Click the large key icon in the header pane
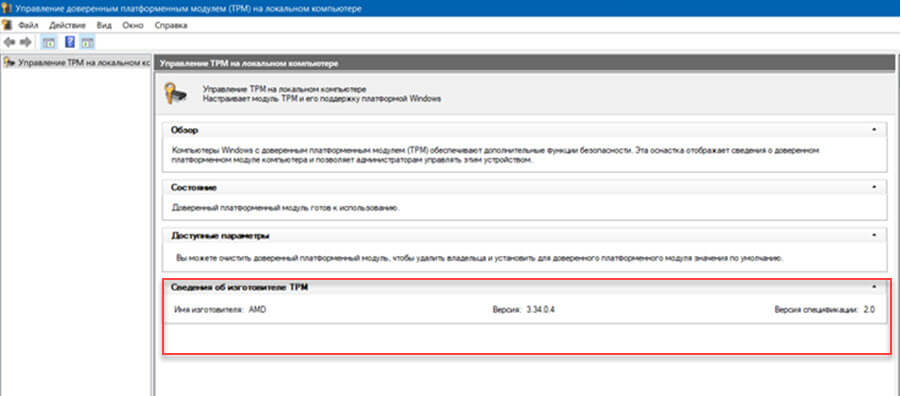This screenshot has width=901, height=396. 175,93
